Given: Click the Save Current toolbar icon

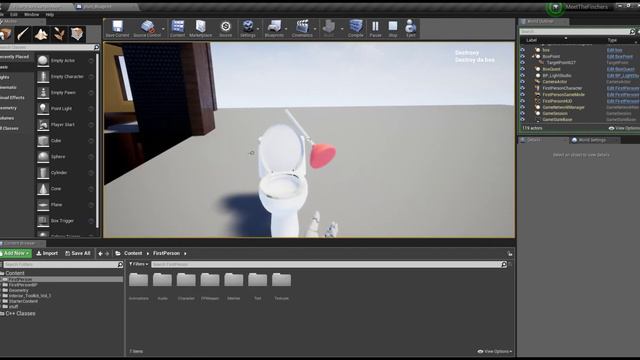Looking at the screenshot, I should [117, 29].
